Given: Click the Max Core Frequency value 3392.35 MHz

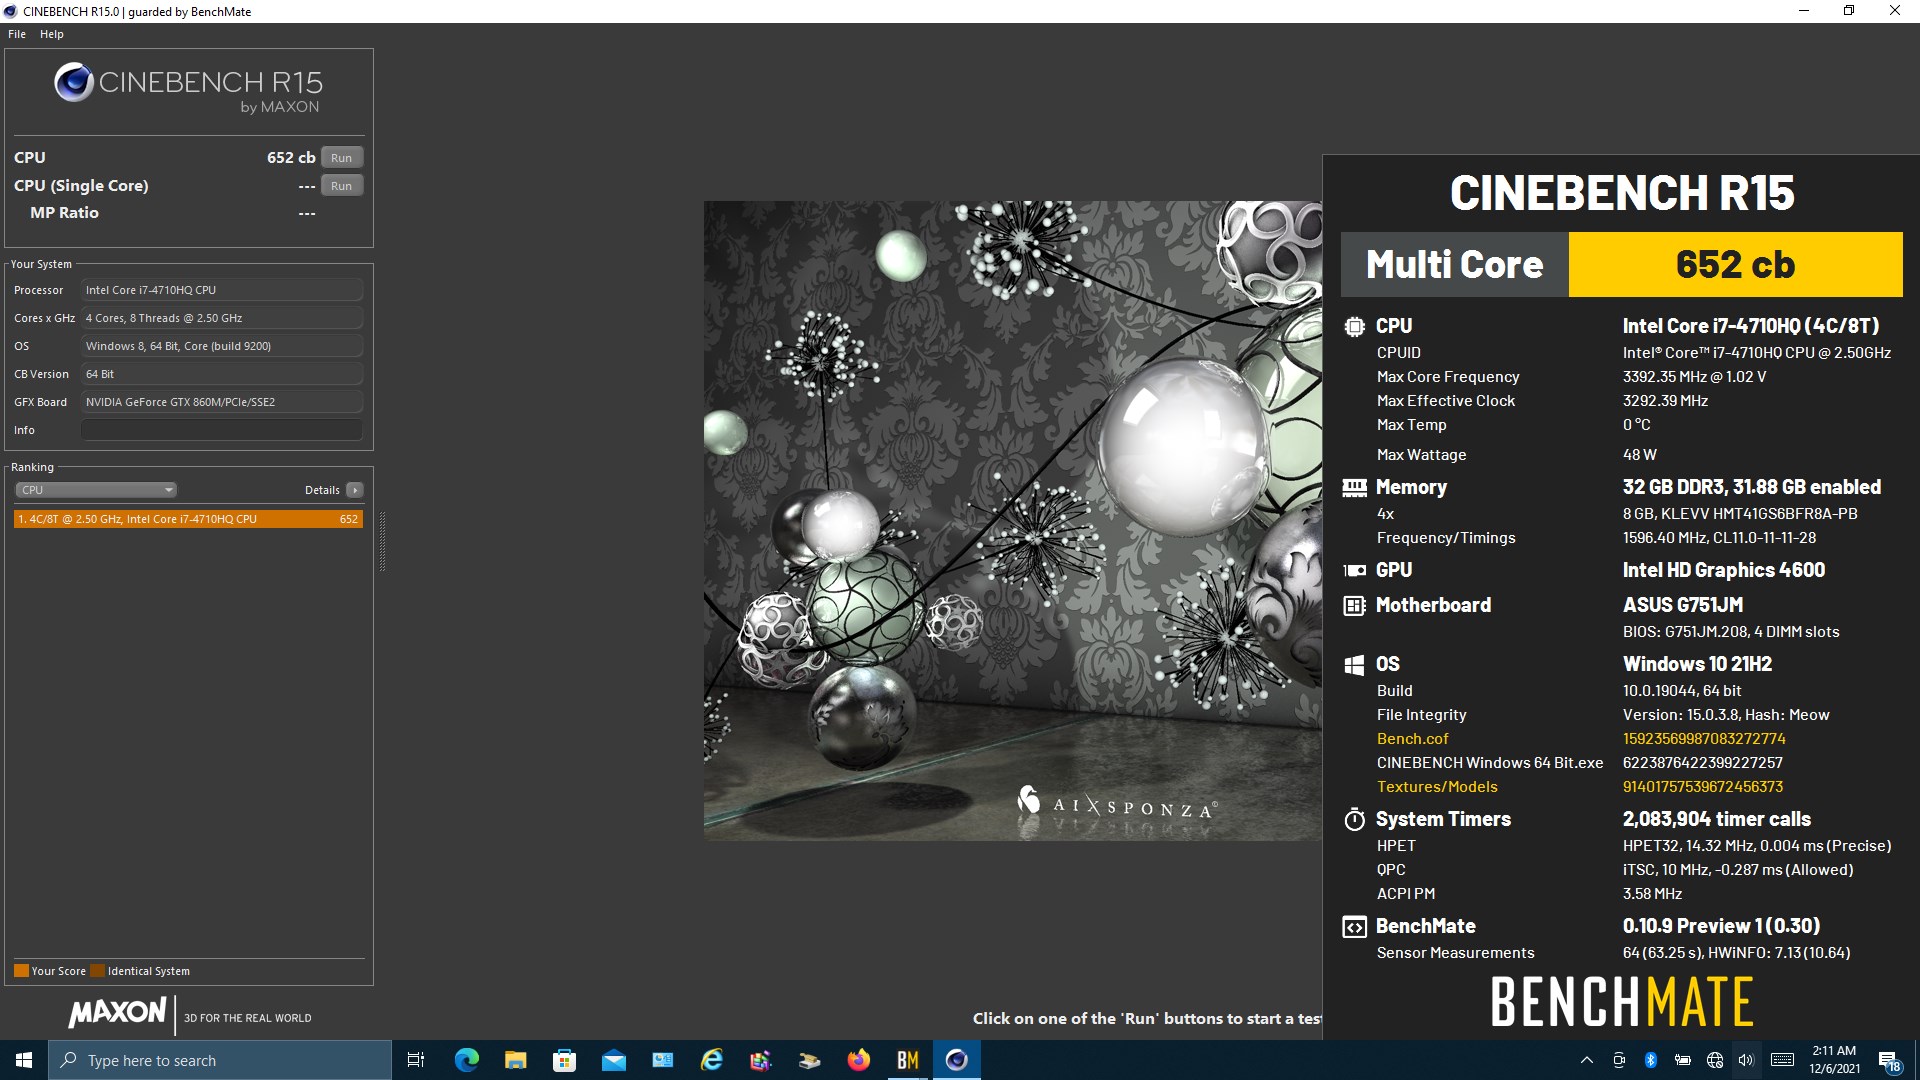Looking at the screenshot, I should click(1694, 377).
